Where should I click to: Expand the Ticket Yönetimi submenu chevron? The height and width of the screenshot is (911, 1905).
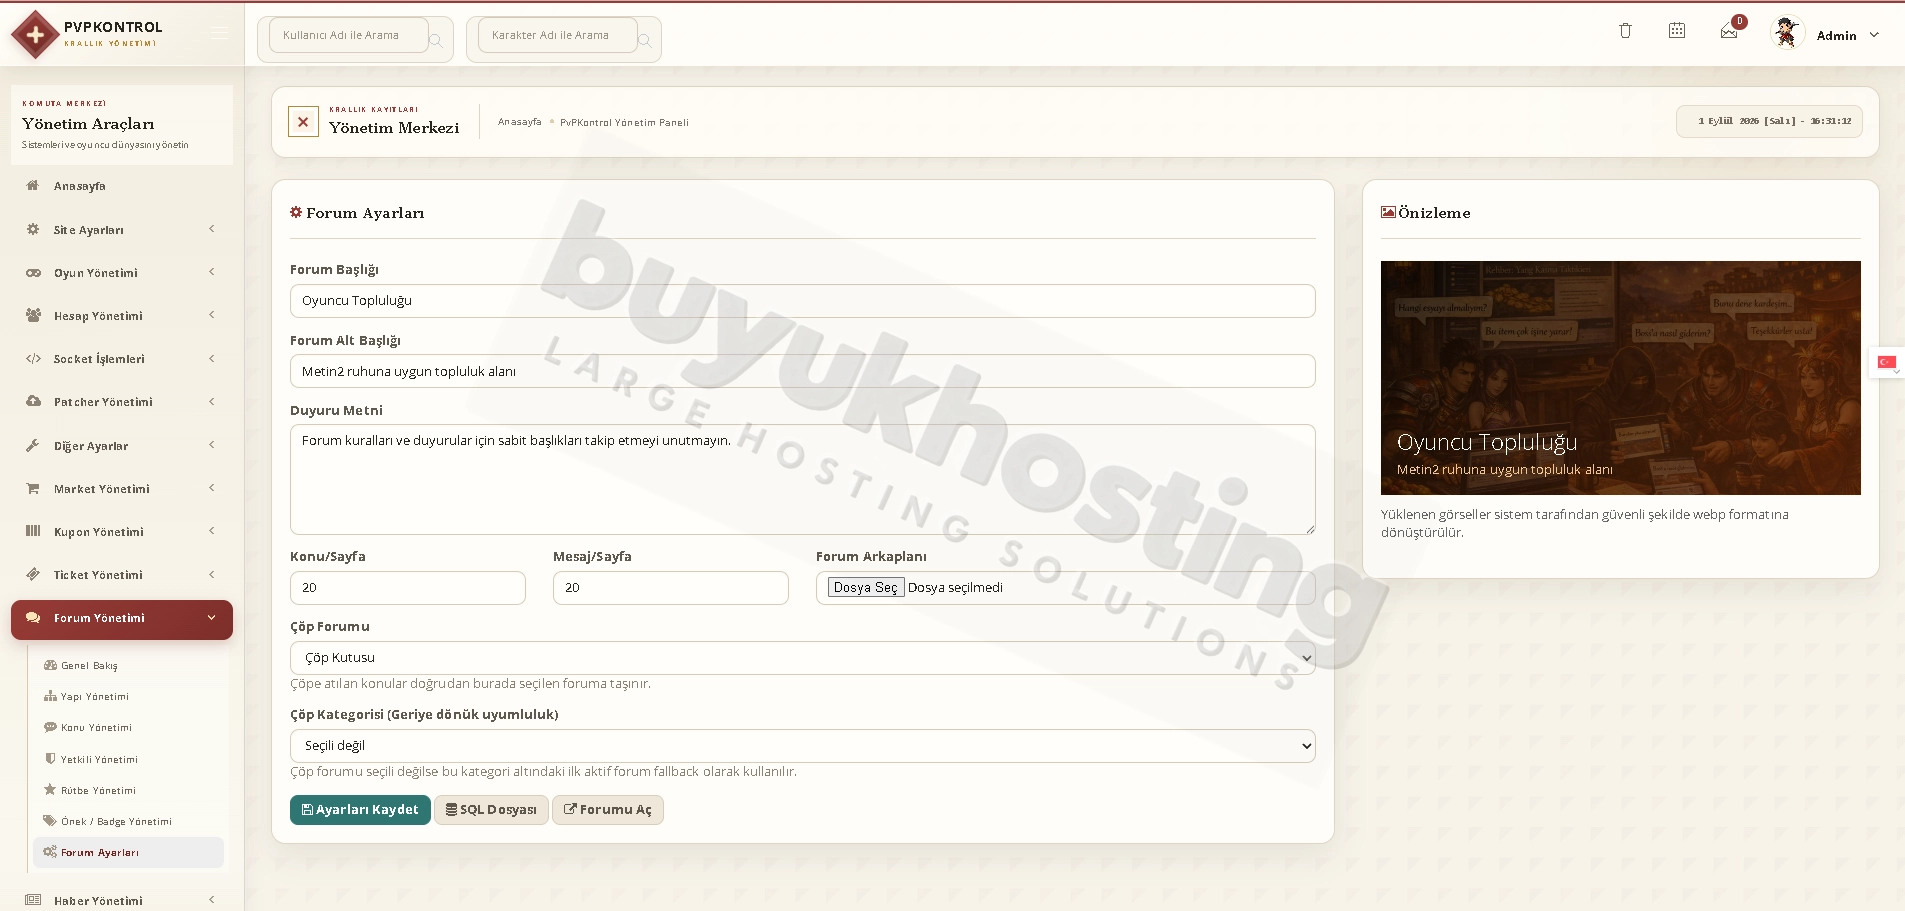coord(212,574)
